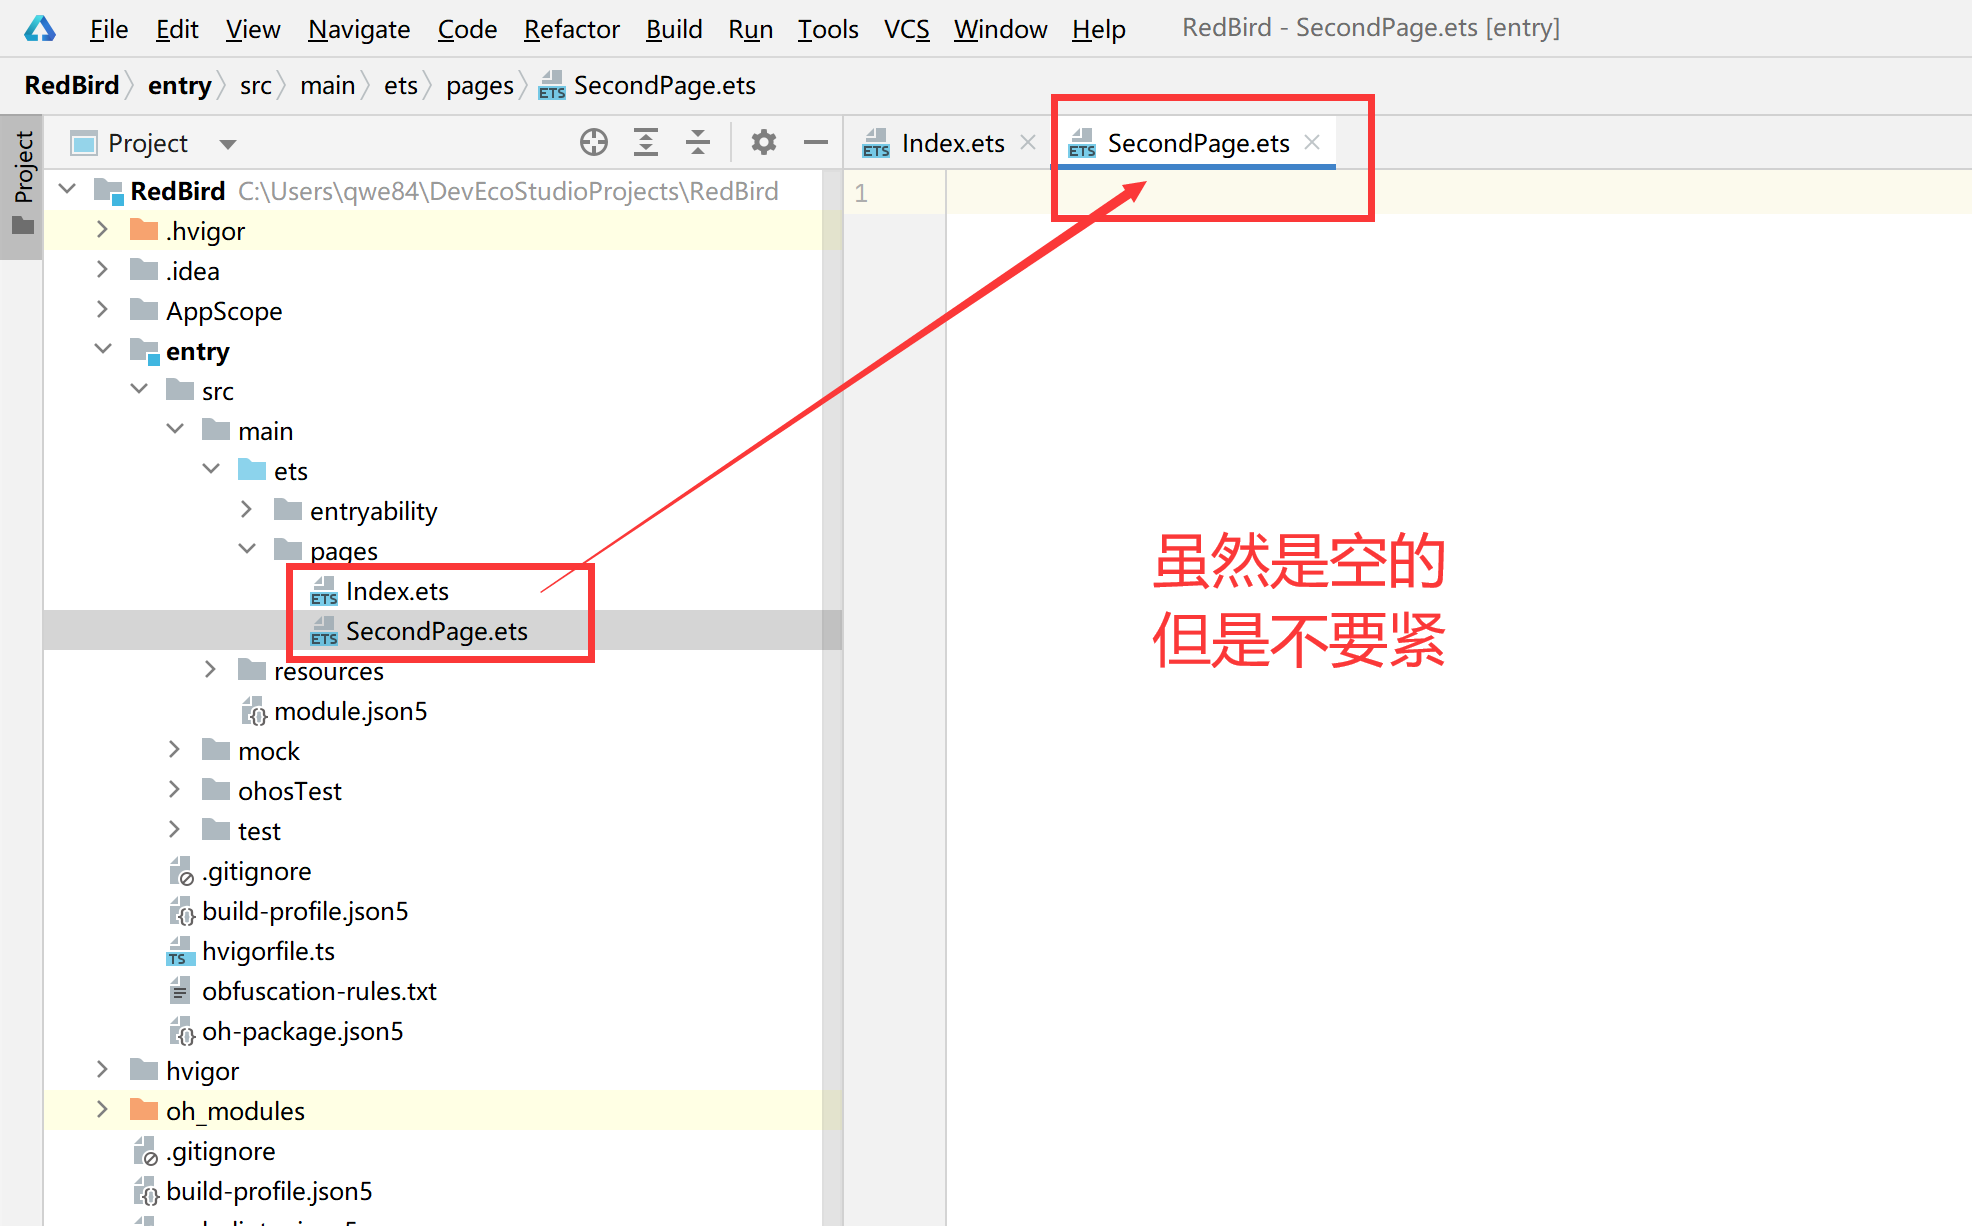
Task: Close the Index.ets editor tab
Action: pos(1028,143)
